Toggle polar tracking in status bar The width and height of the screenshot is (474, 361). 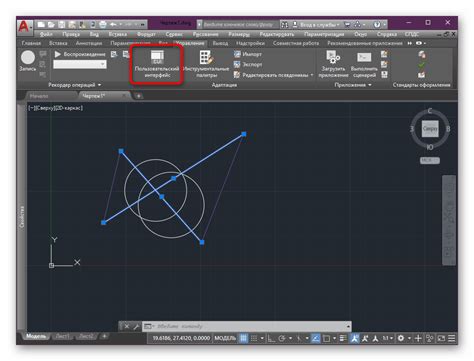pos(282,338)
